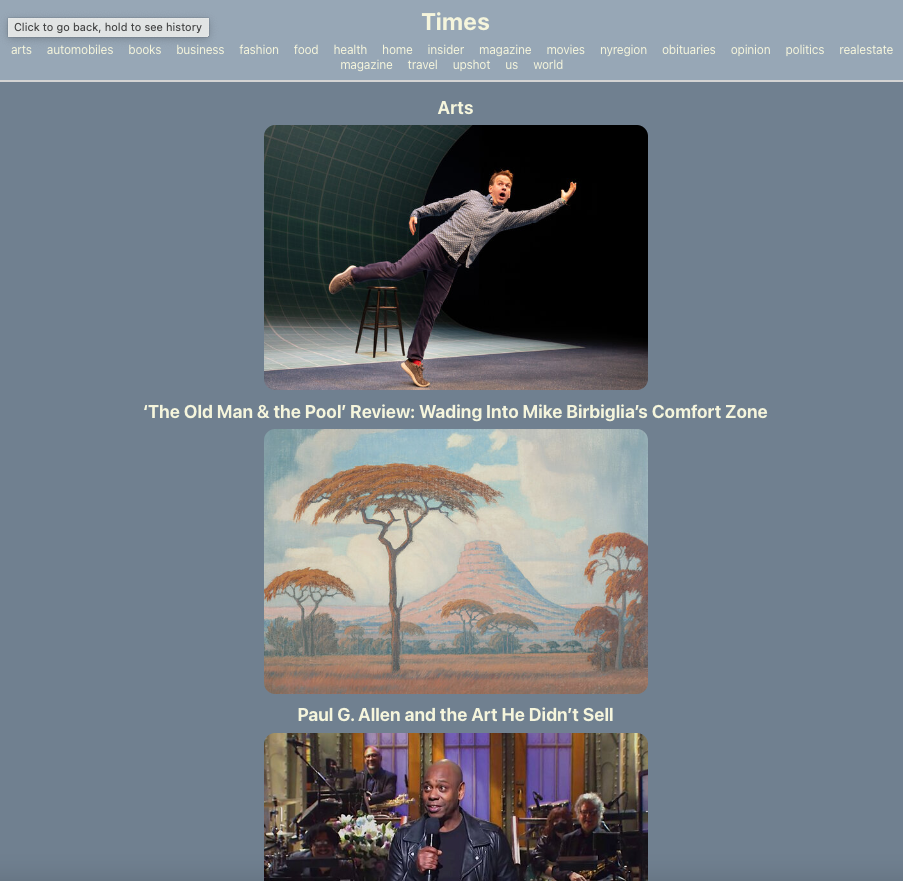
Task: Open the realestate section
Action: [x=865, y=50]
